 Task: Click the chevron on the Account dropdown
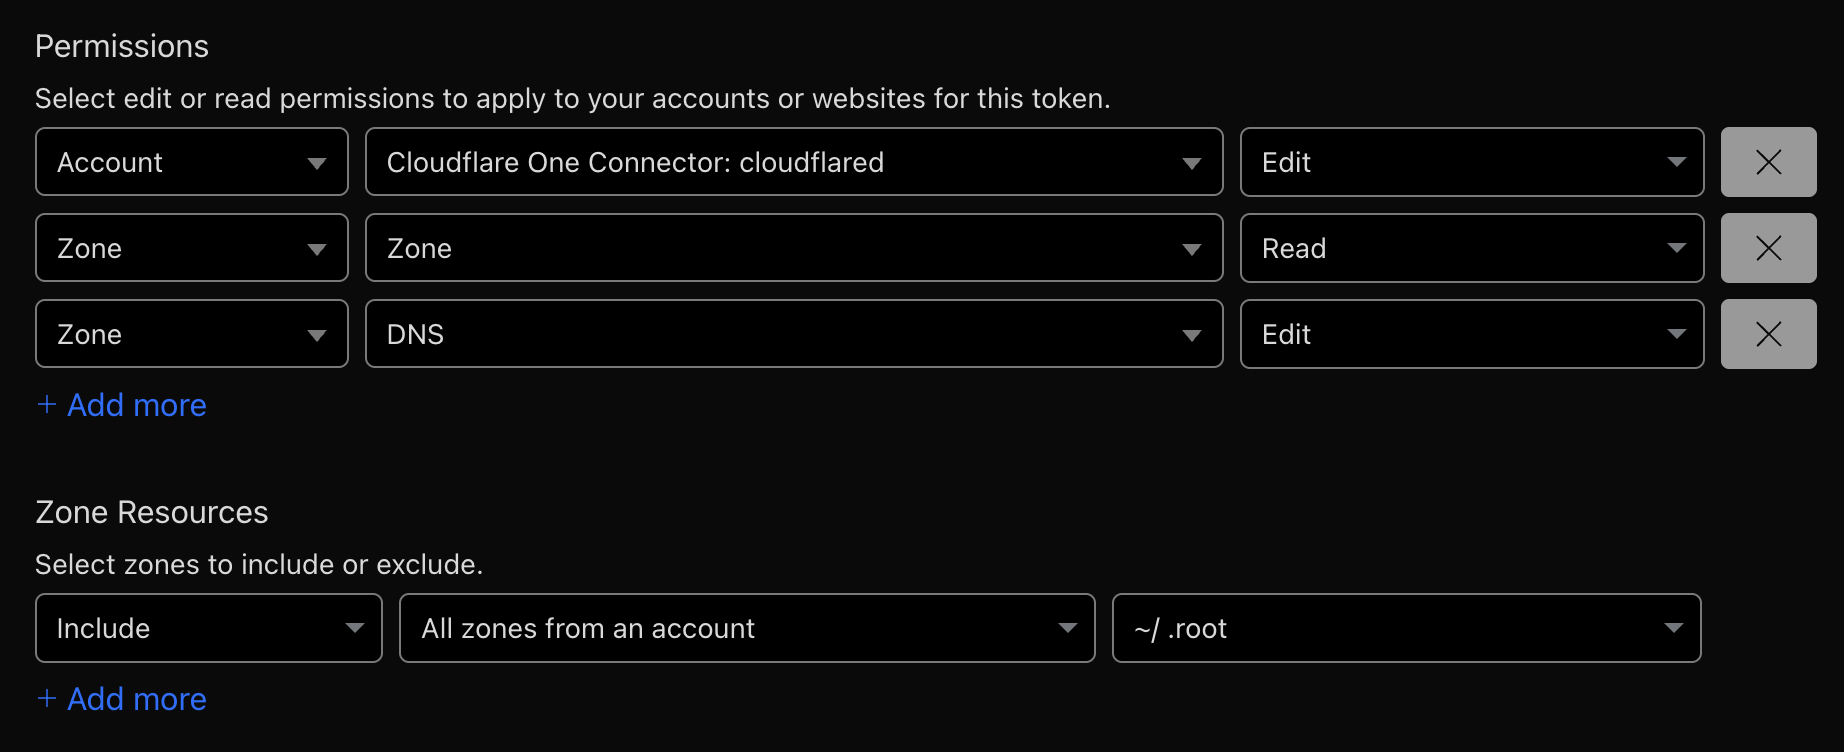click(318, 161)
